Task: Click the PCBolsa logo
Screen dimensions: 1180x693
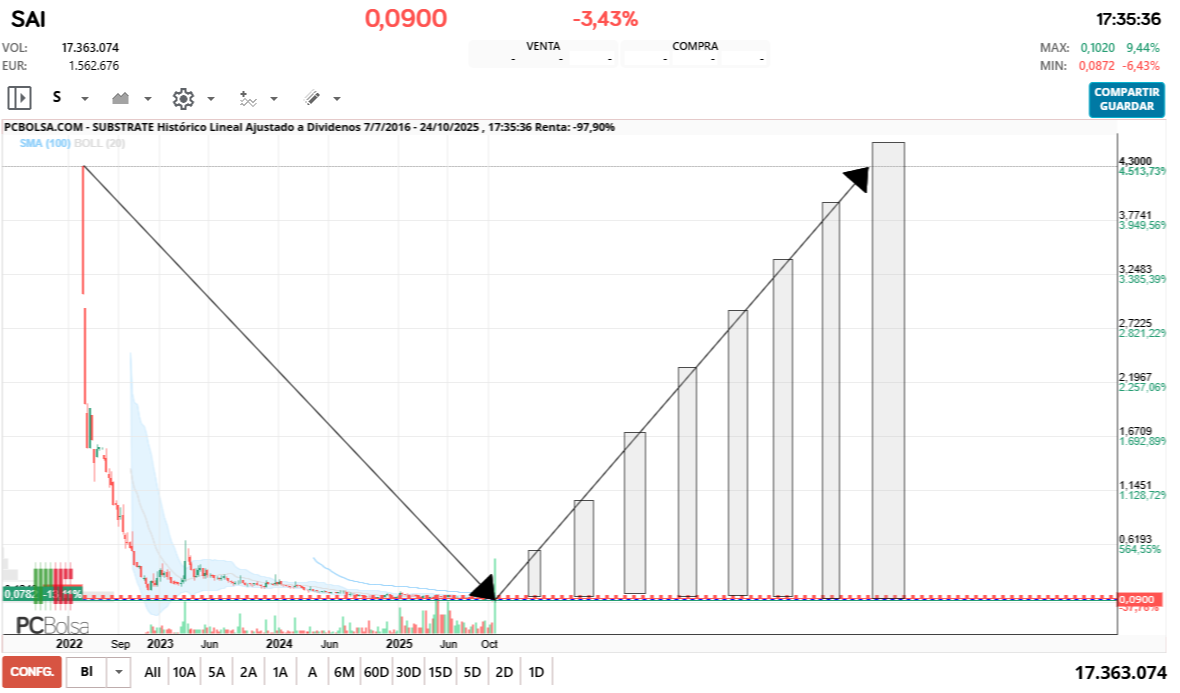Action: coord(52,625)
